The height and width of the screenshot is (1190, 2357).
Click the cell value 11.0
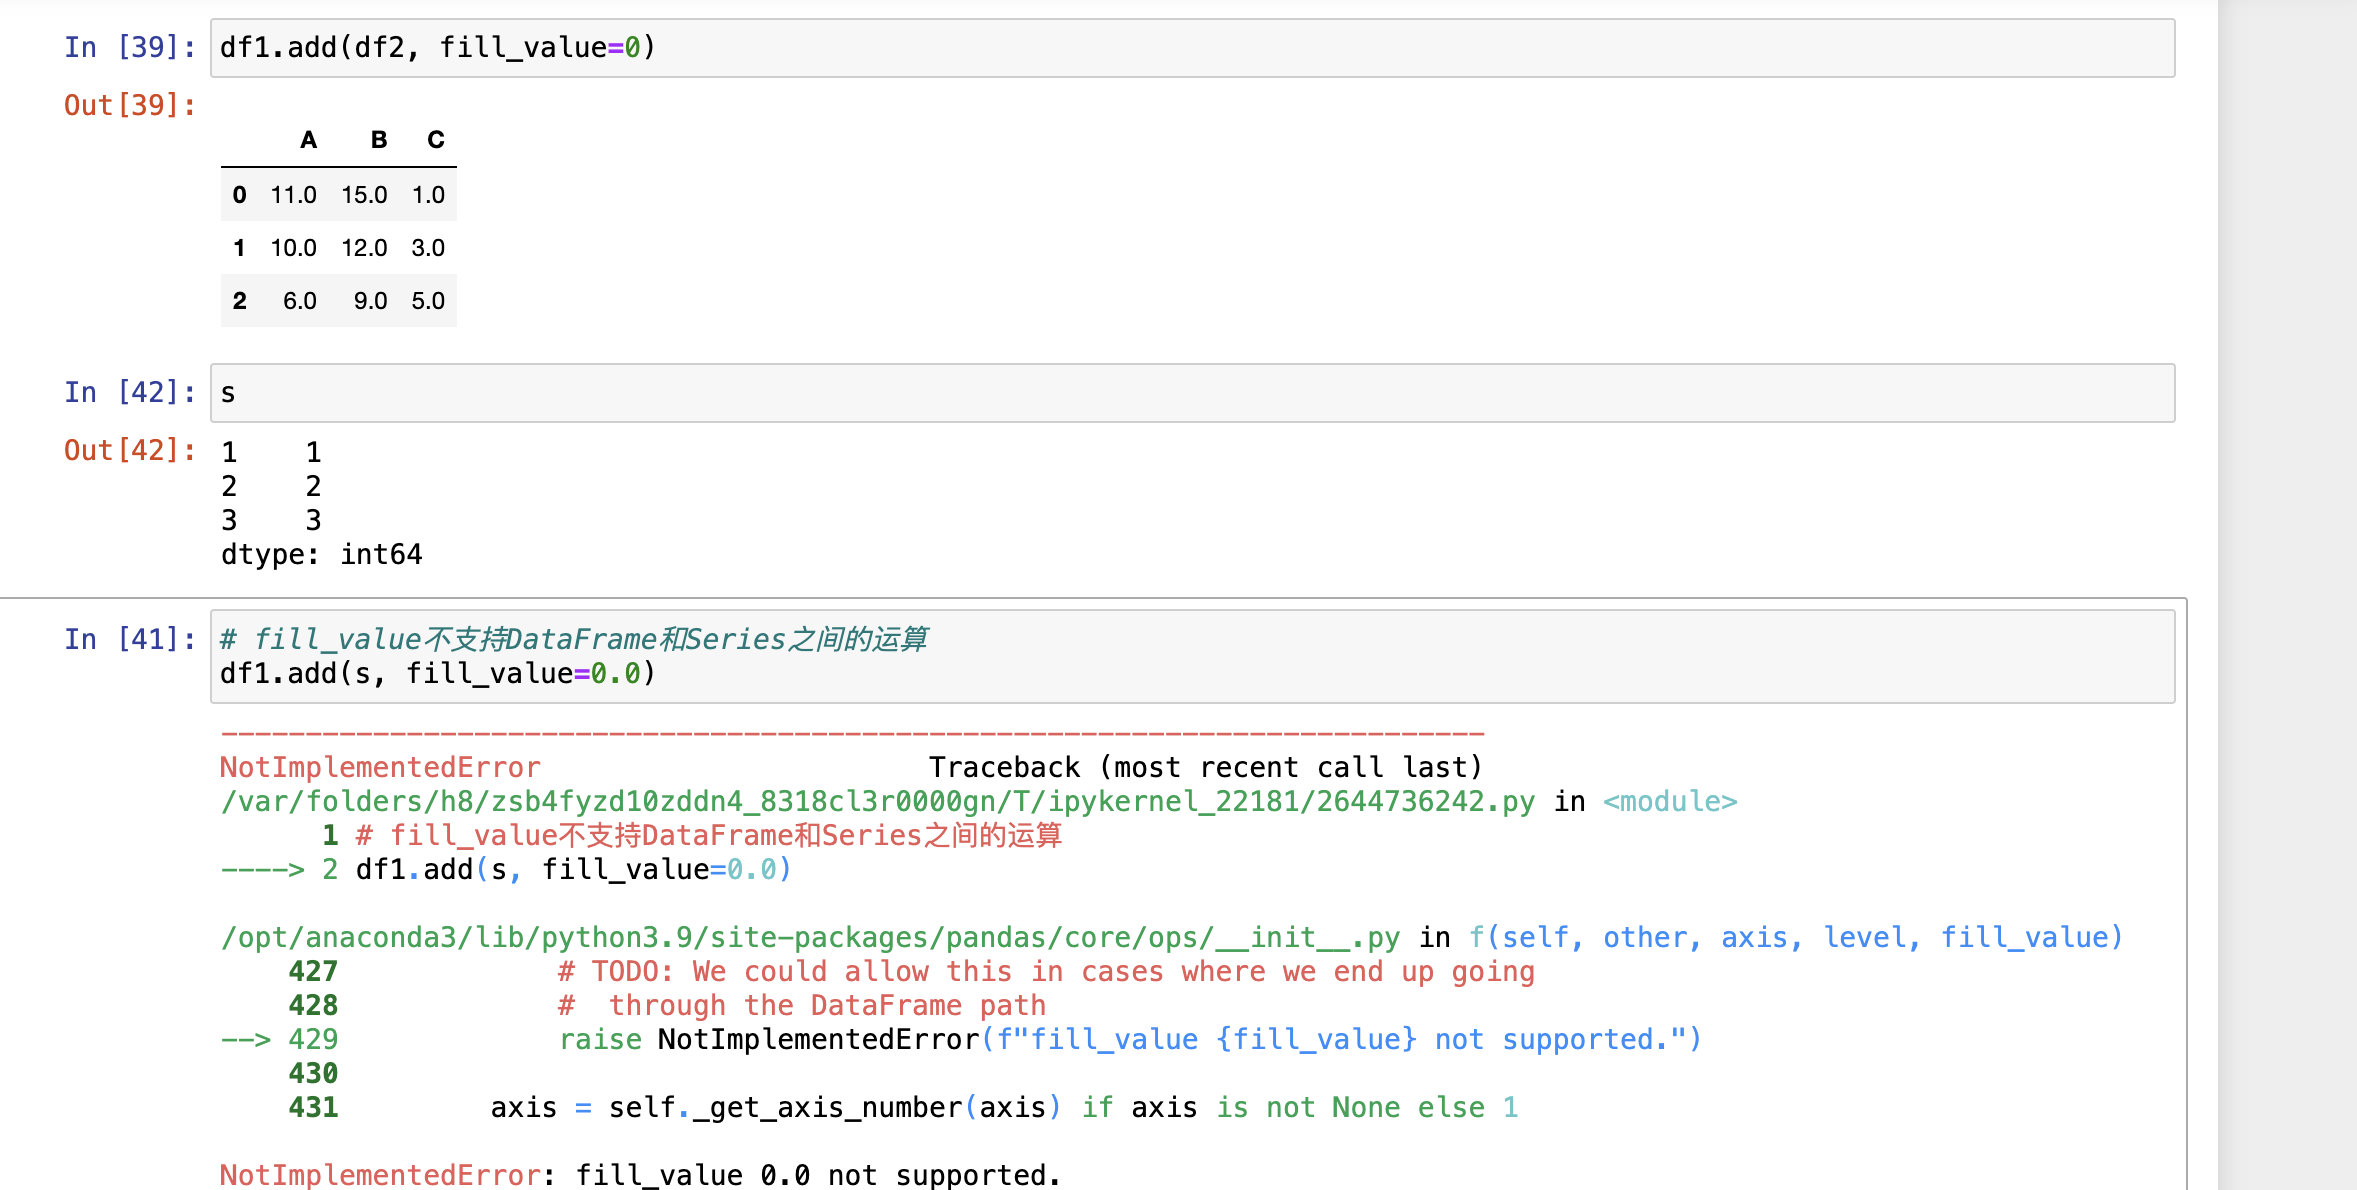(294, 195)
